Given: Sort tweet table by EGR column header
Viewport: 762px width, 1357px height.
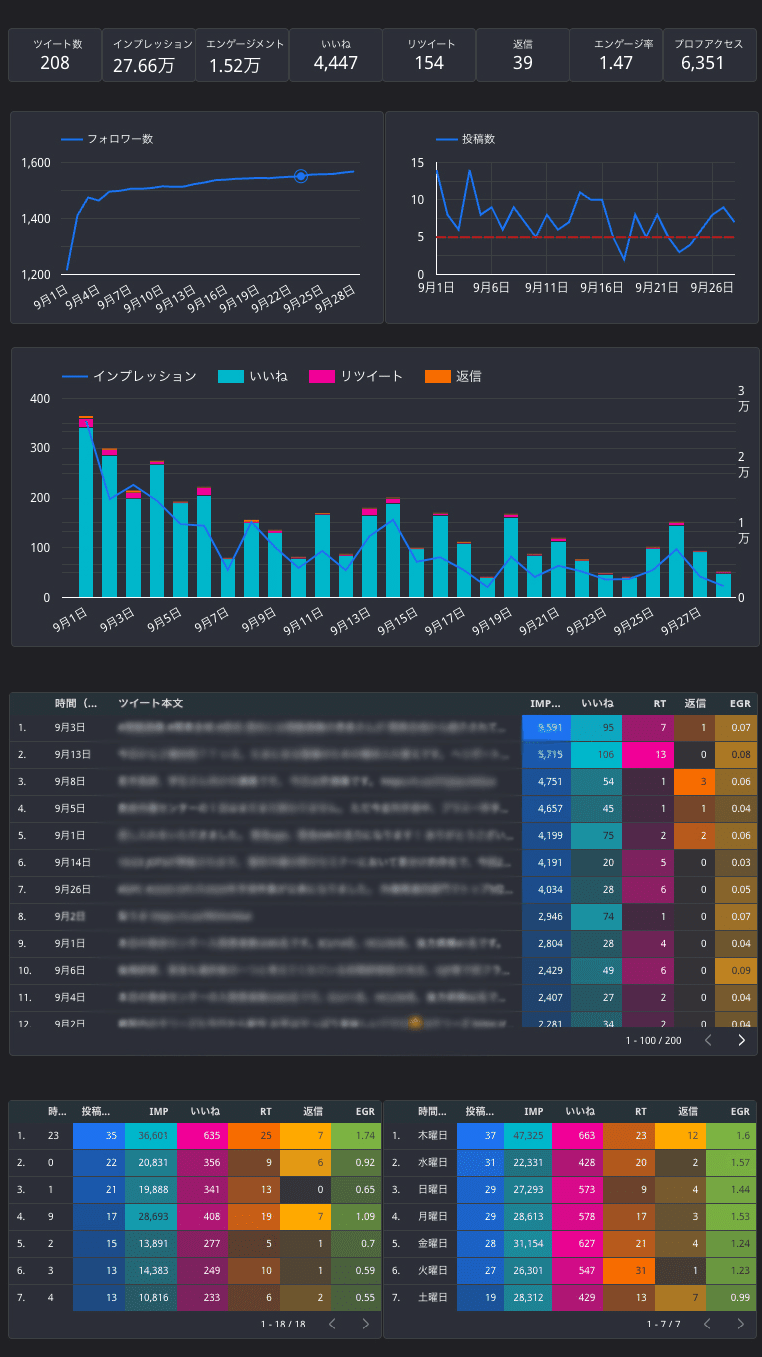Looking at the screenshot, I should point(740,704).
